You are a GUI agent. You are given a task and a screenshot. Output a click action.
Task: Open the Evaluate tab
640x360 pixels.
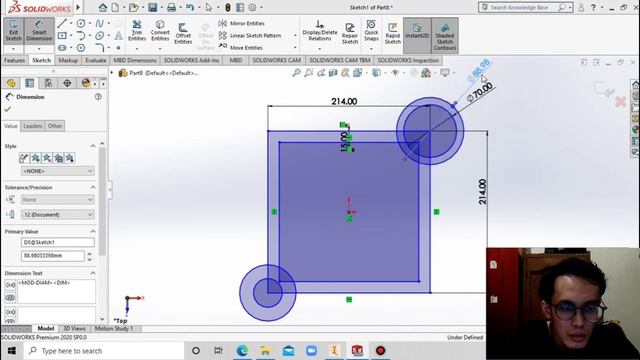[96, 60]
